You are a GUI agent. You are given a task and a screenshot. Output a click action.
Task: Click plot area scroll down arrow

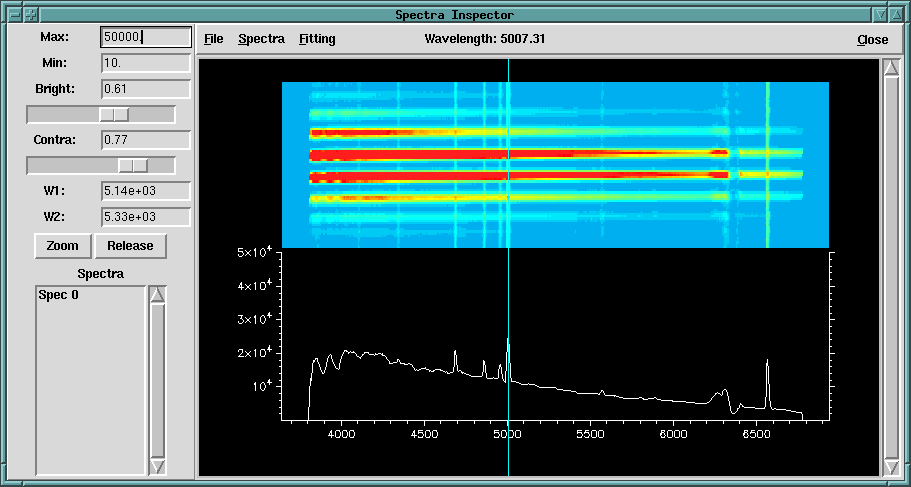coord(891,467)
